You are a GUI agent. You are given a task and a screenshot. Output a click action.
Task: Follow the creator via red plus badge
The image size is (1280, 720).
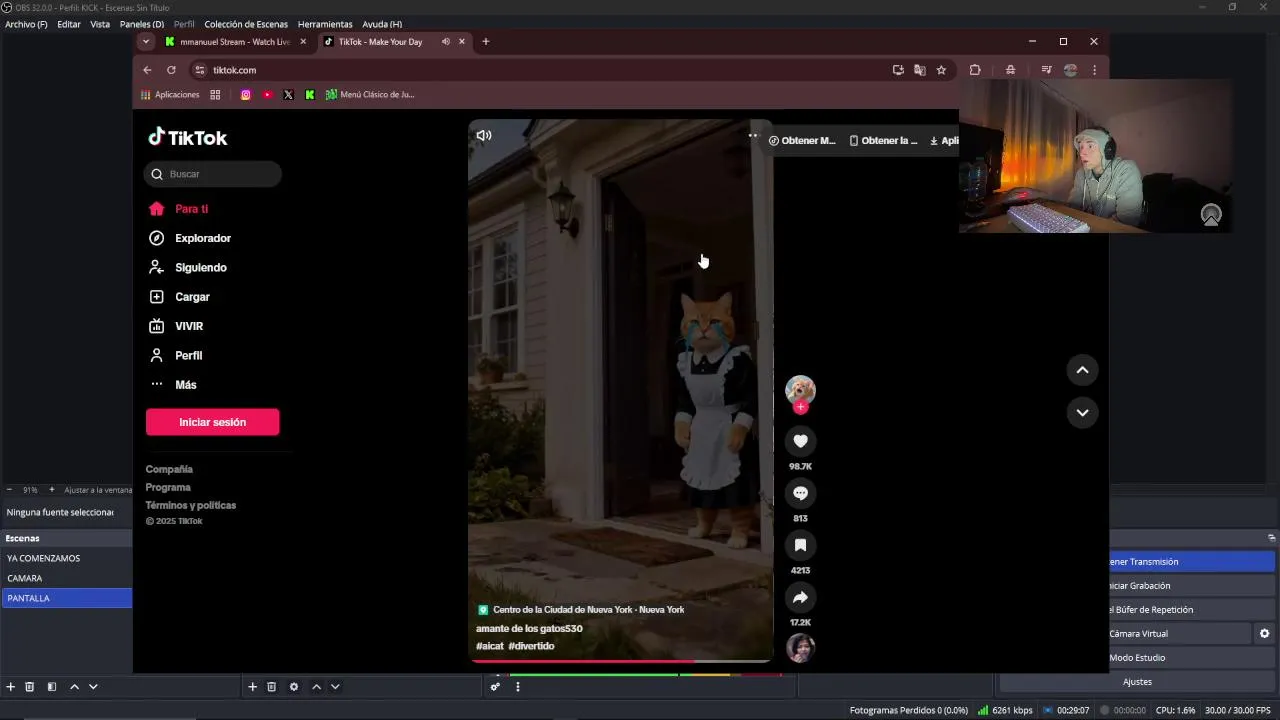click(x=800, y=407)
